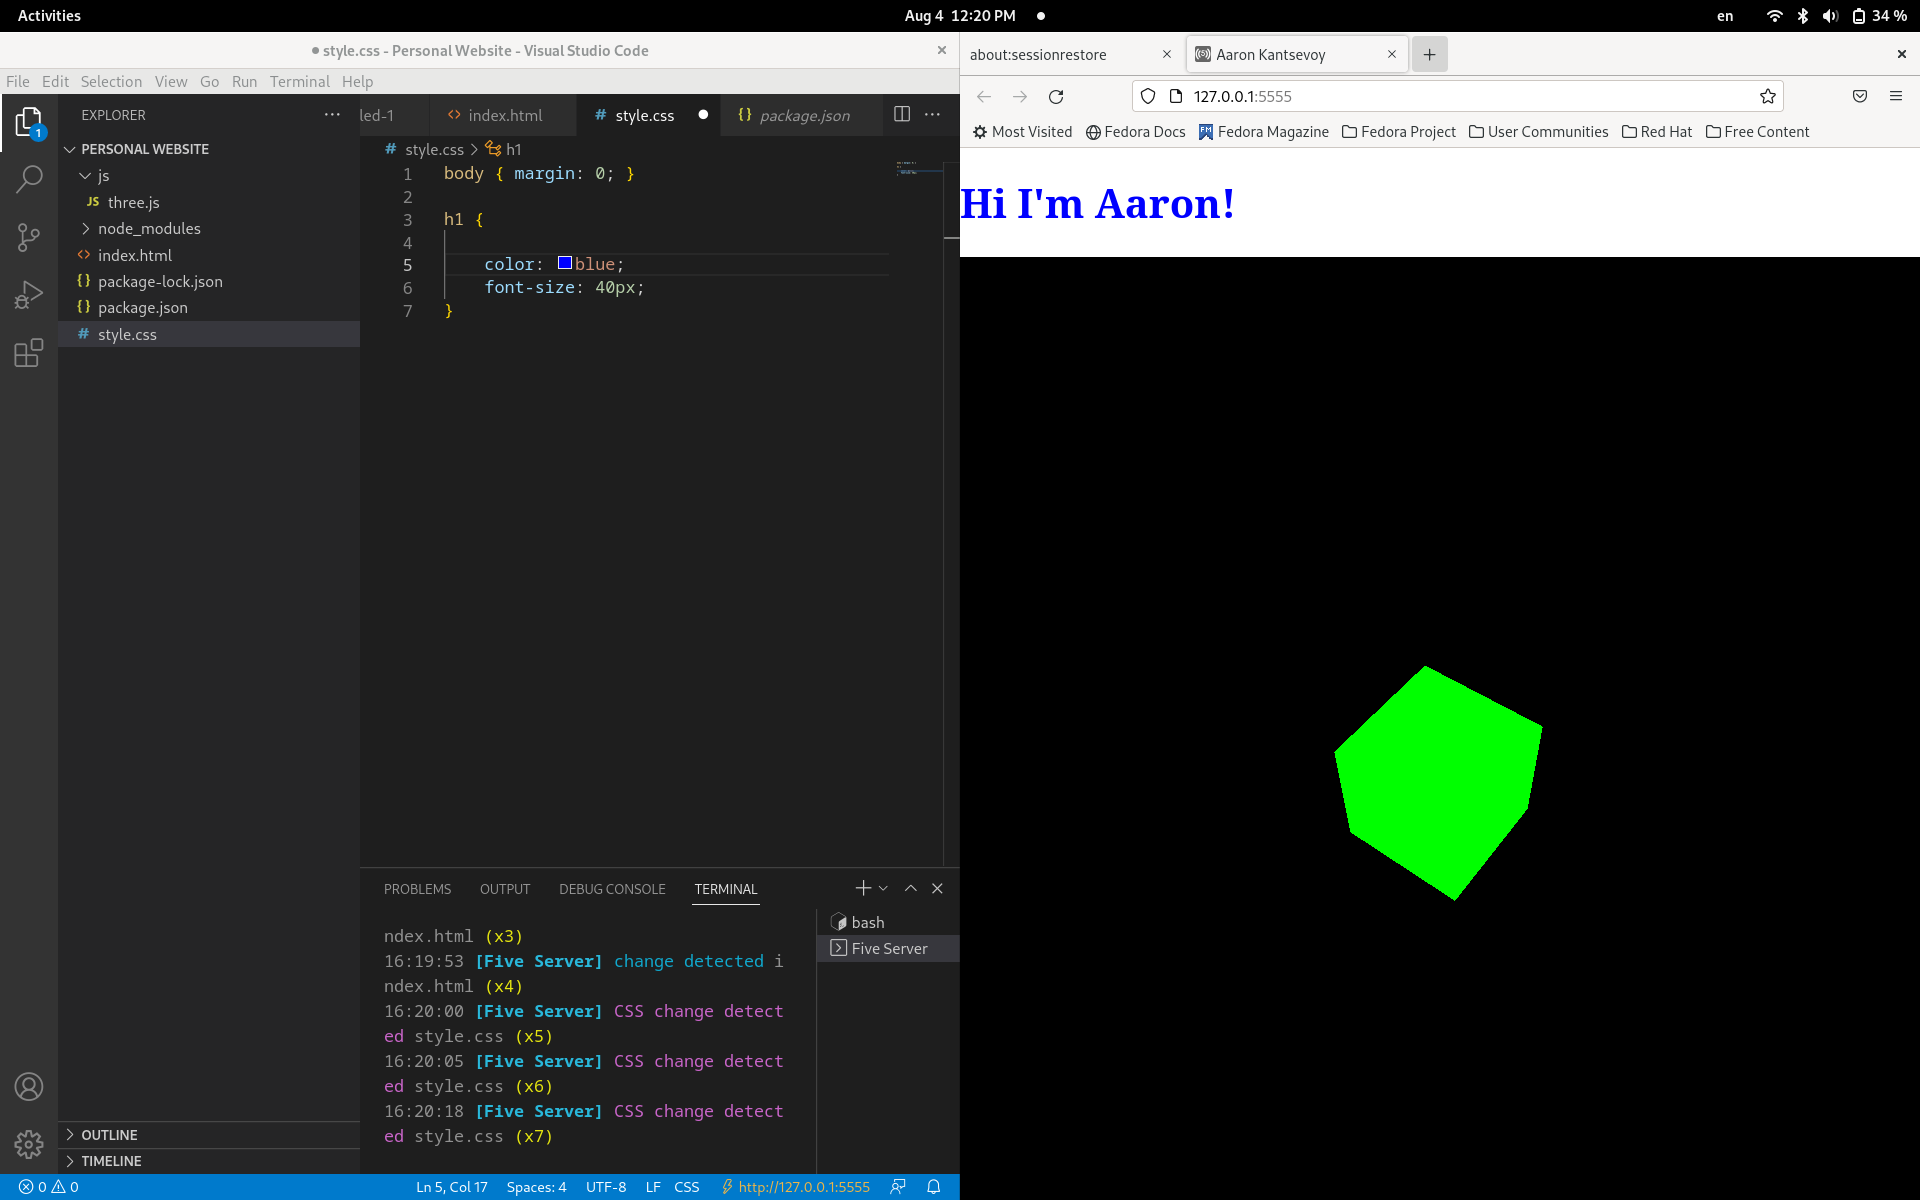
Task: Open the Terminal menu
Action: click(299, 81)
